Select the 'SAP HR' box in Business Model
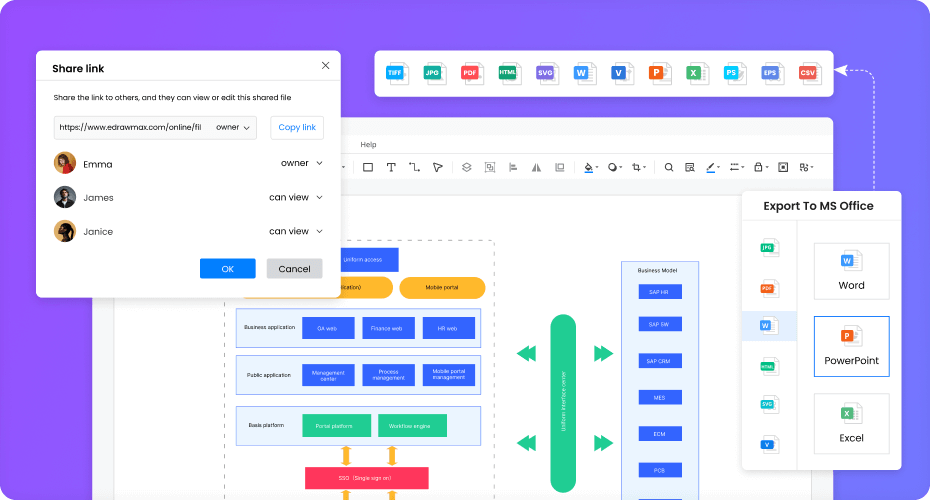930x500 pixels. click(660, 292)
